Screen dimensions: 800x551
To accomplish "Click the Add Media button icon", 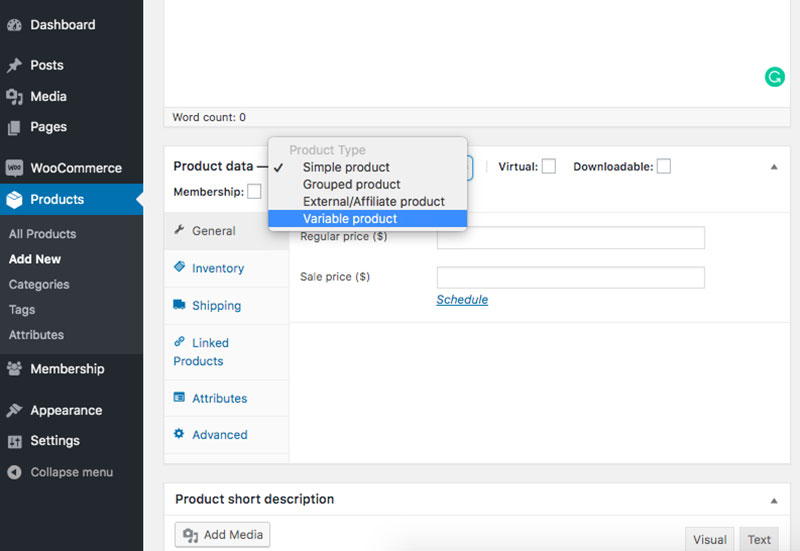I will pos(190,535).
